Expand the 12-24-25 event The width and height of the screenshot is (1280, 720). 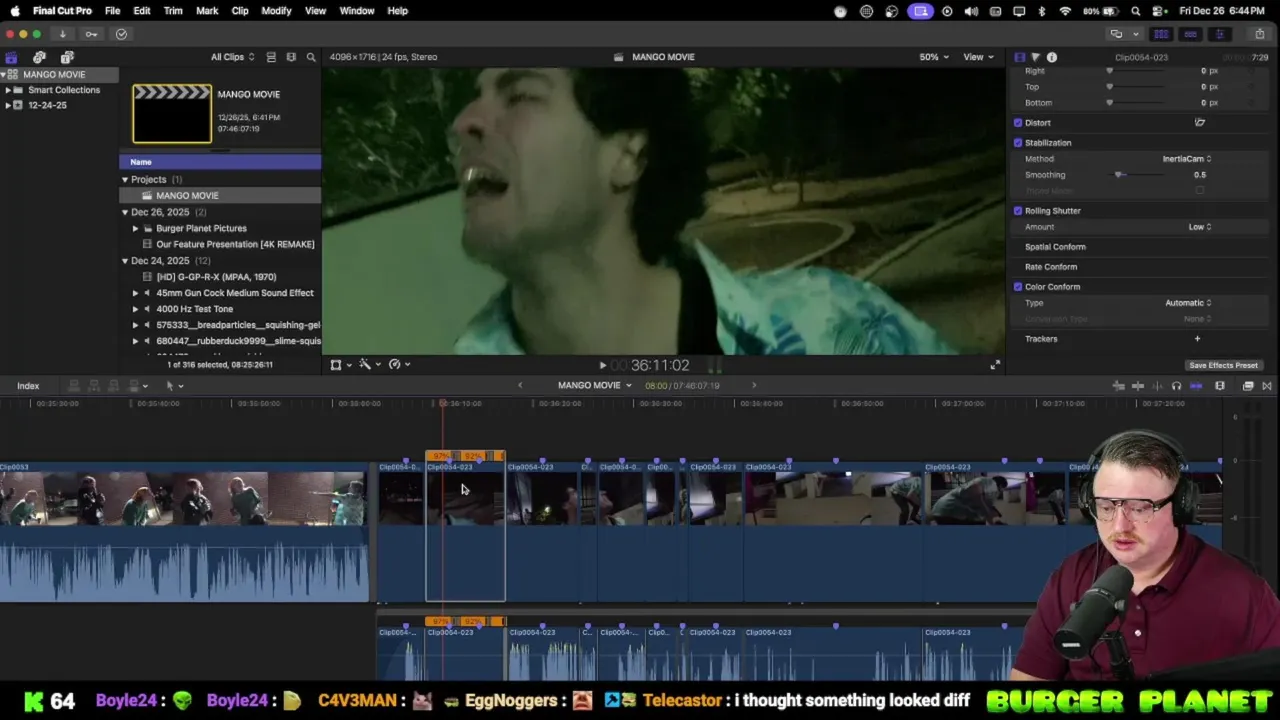click(x=7, y=105)
